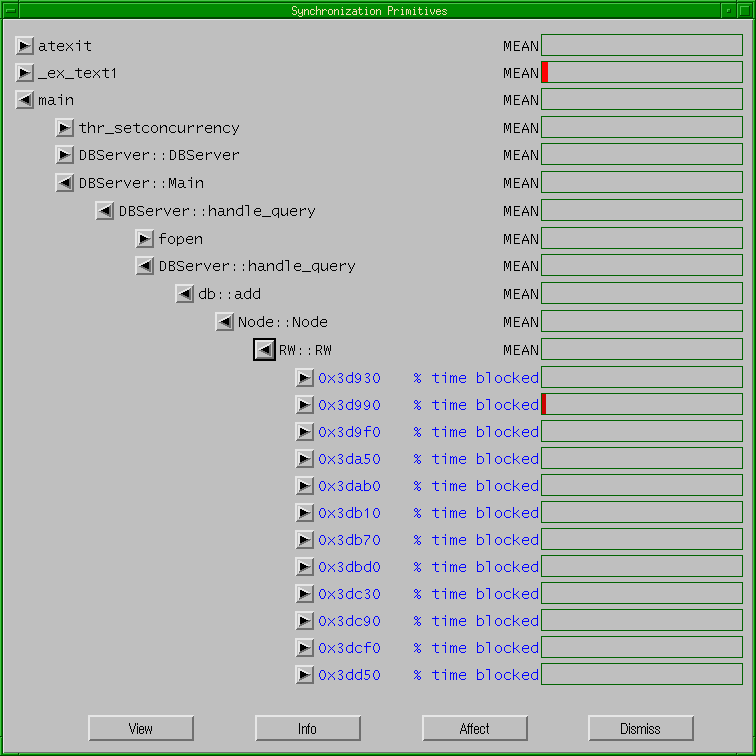The width and height of the screenshot is (756, 756).
Task: Expand arrow beside address 0x3d930
Action: pos(305,378)
